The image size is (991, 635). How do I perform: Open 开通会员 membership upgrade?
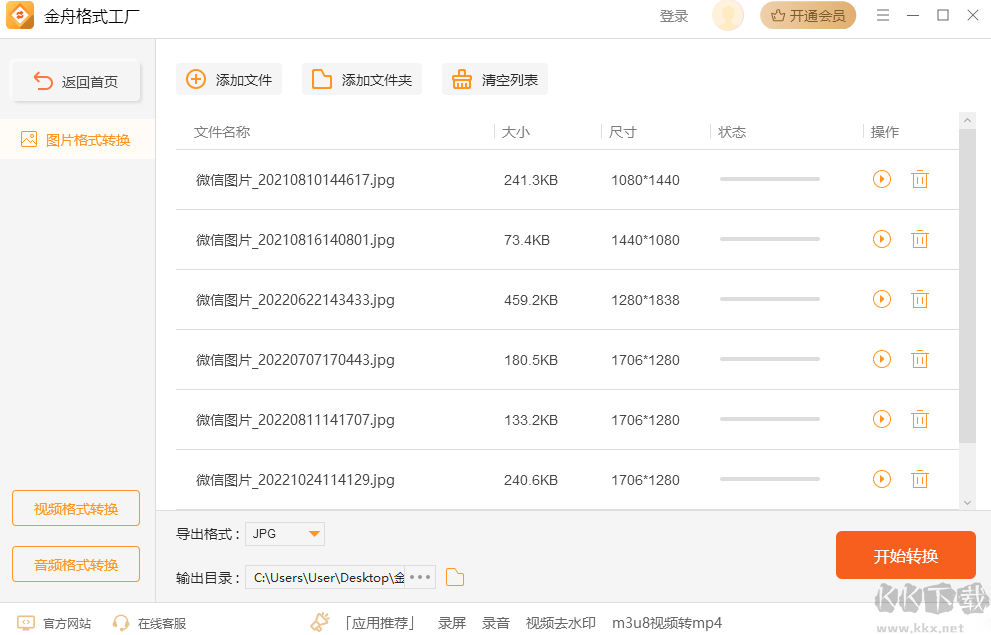coord(808,15)
